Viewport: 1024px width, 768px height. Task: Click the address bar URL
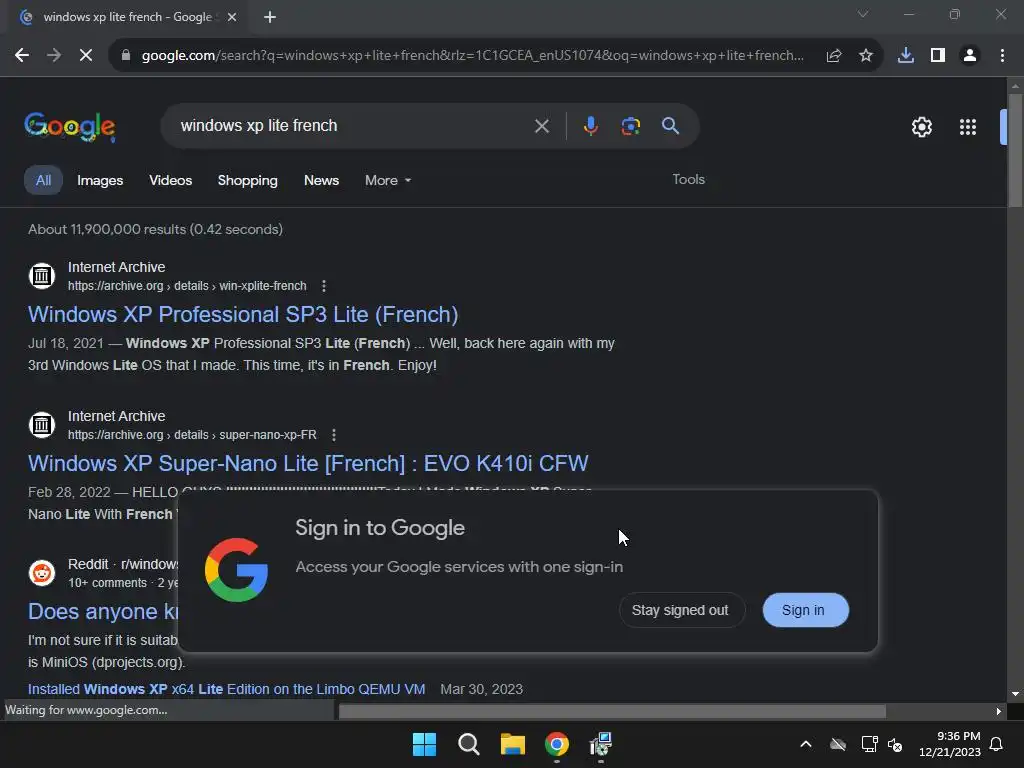click(472, 56)
